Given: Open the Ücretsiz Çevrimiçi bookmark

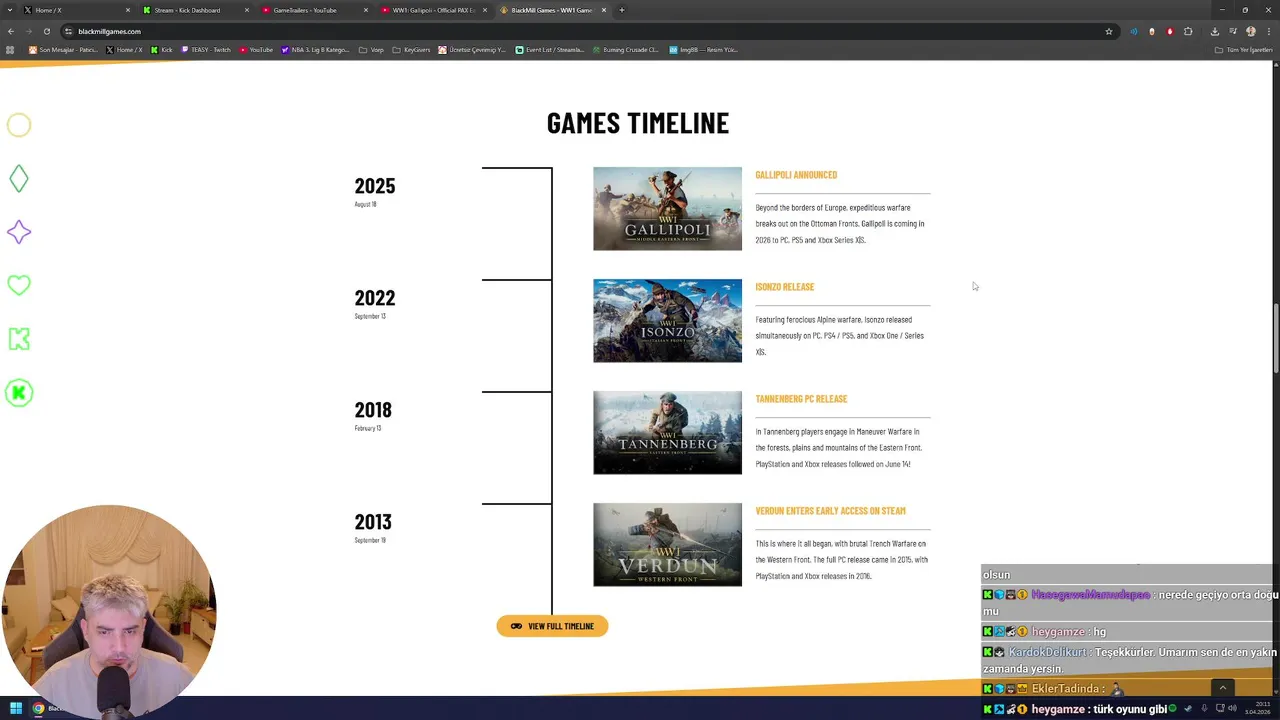Looking at the screenshot, I should 472,50.
